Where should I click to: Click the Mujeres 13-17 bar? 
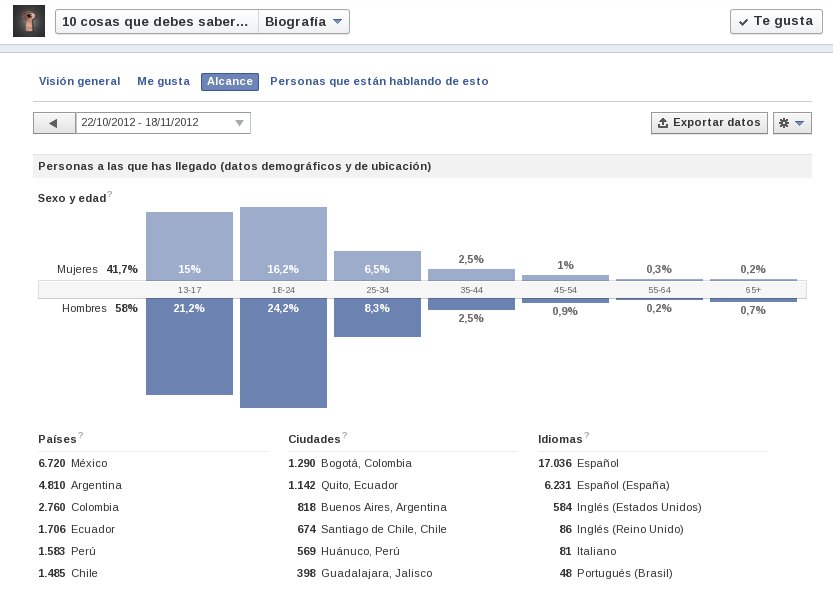pos(189,246)
